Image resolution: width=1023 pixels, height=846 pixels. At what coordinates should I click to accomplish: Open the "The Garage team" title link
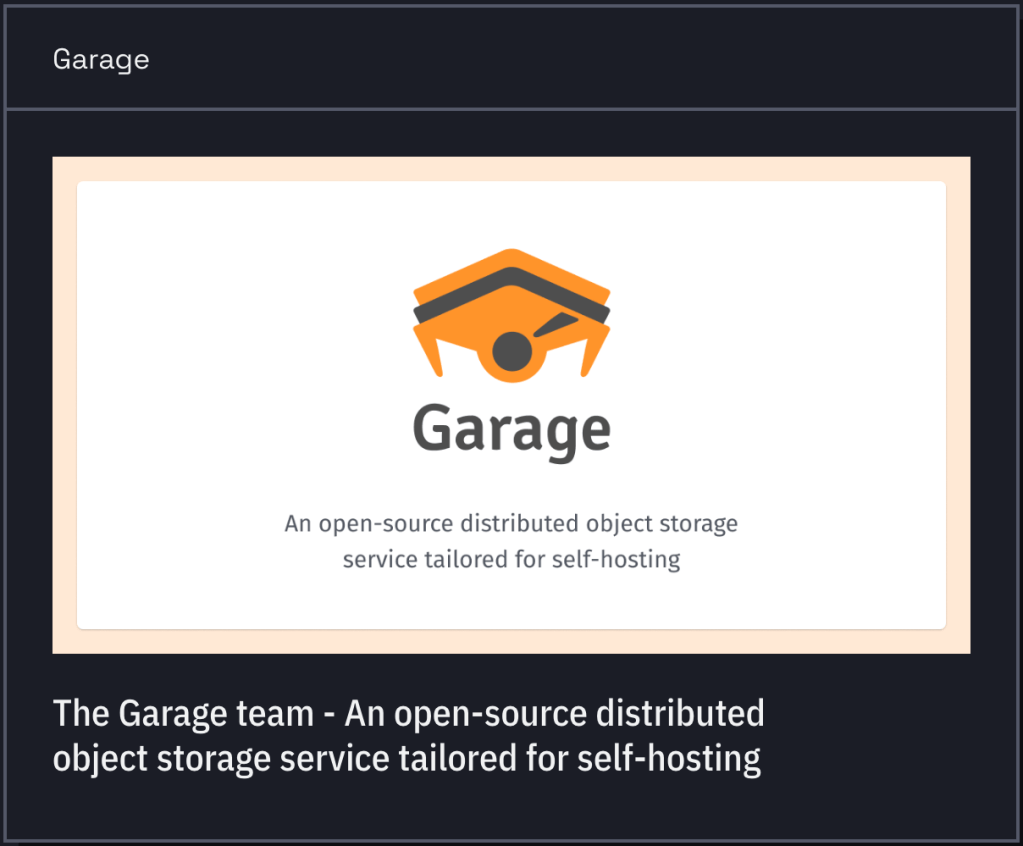tap(182, 714)
